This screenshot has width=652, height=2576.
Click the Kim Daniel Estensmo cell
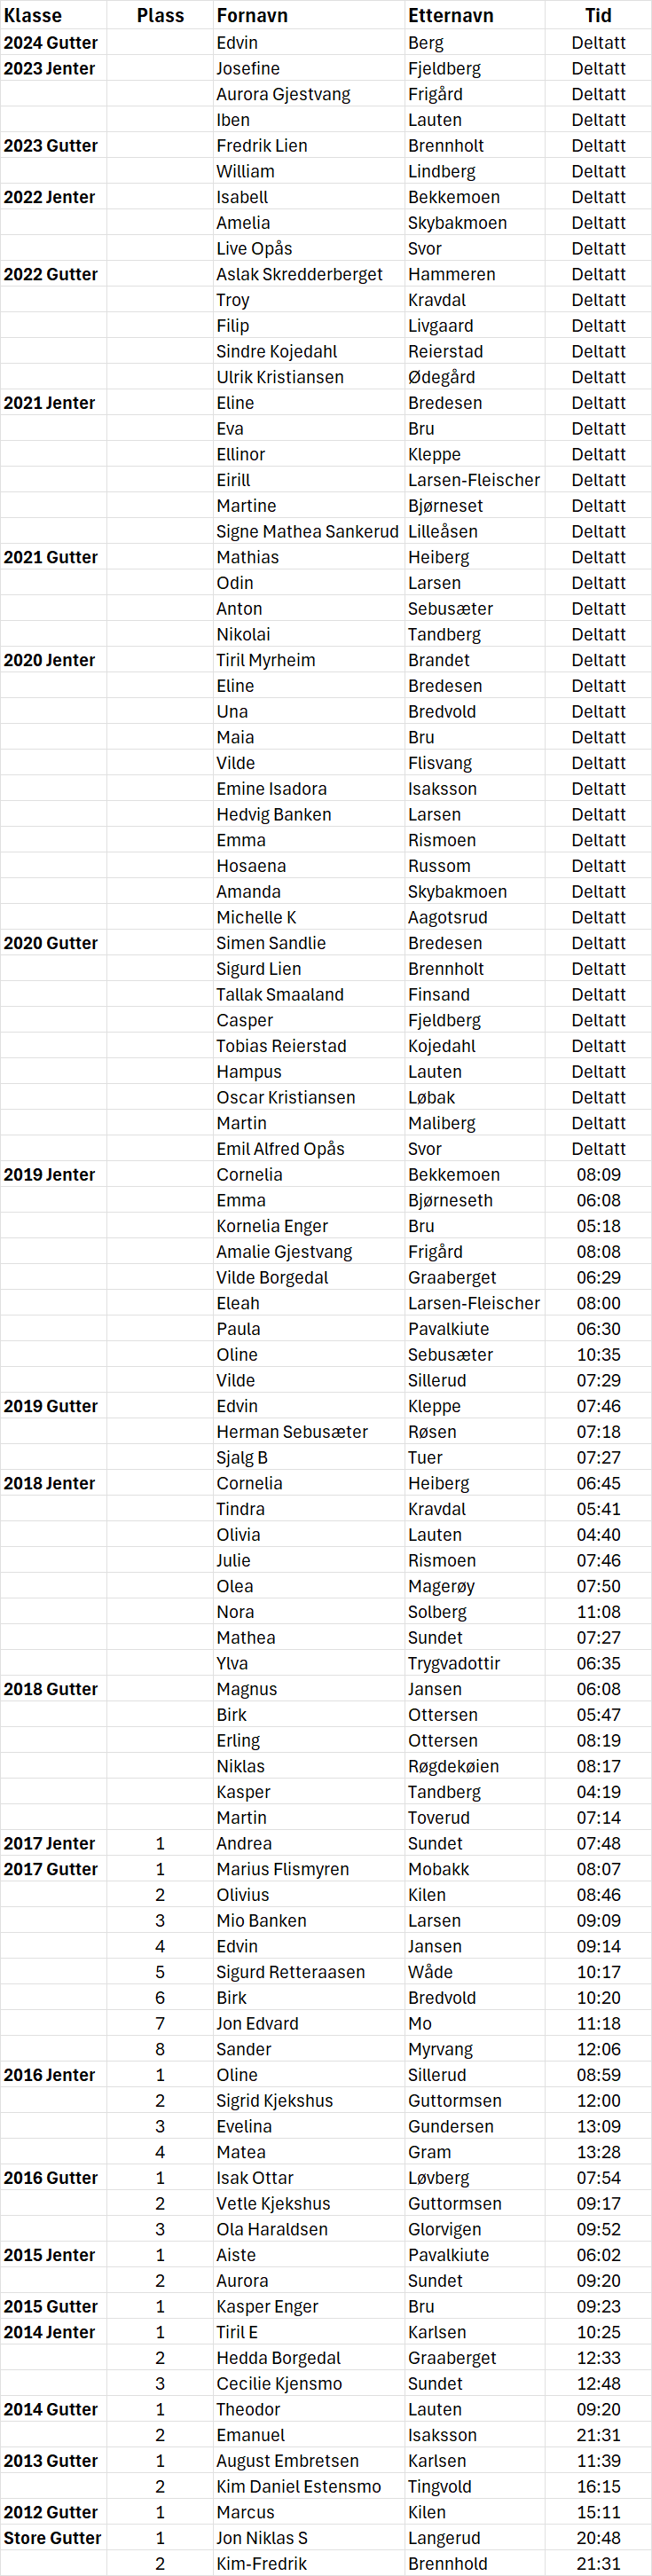point(298,2486)
